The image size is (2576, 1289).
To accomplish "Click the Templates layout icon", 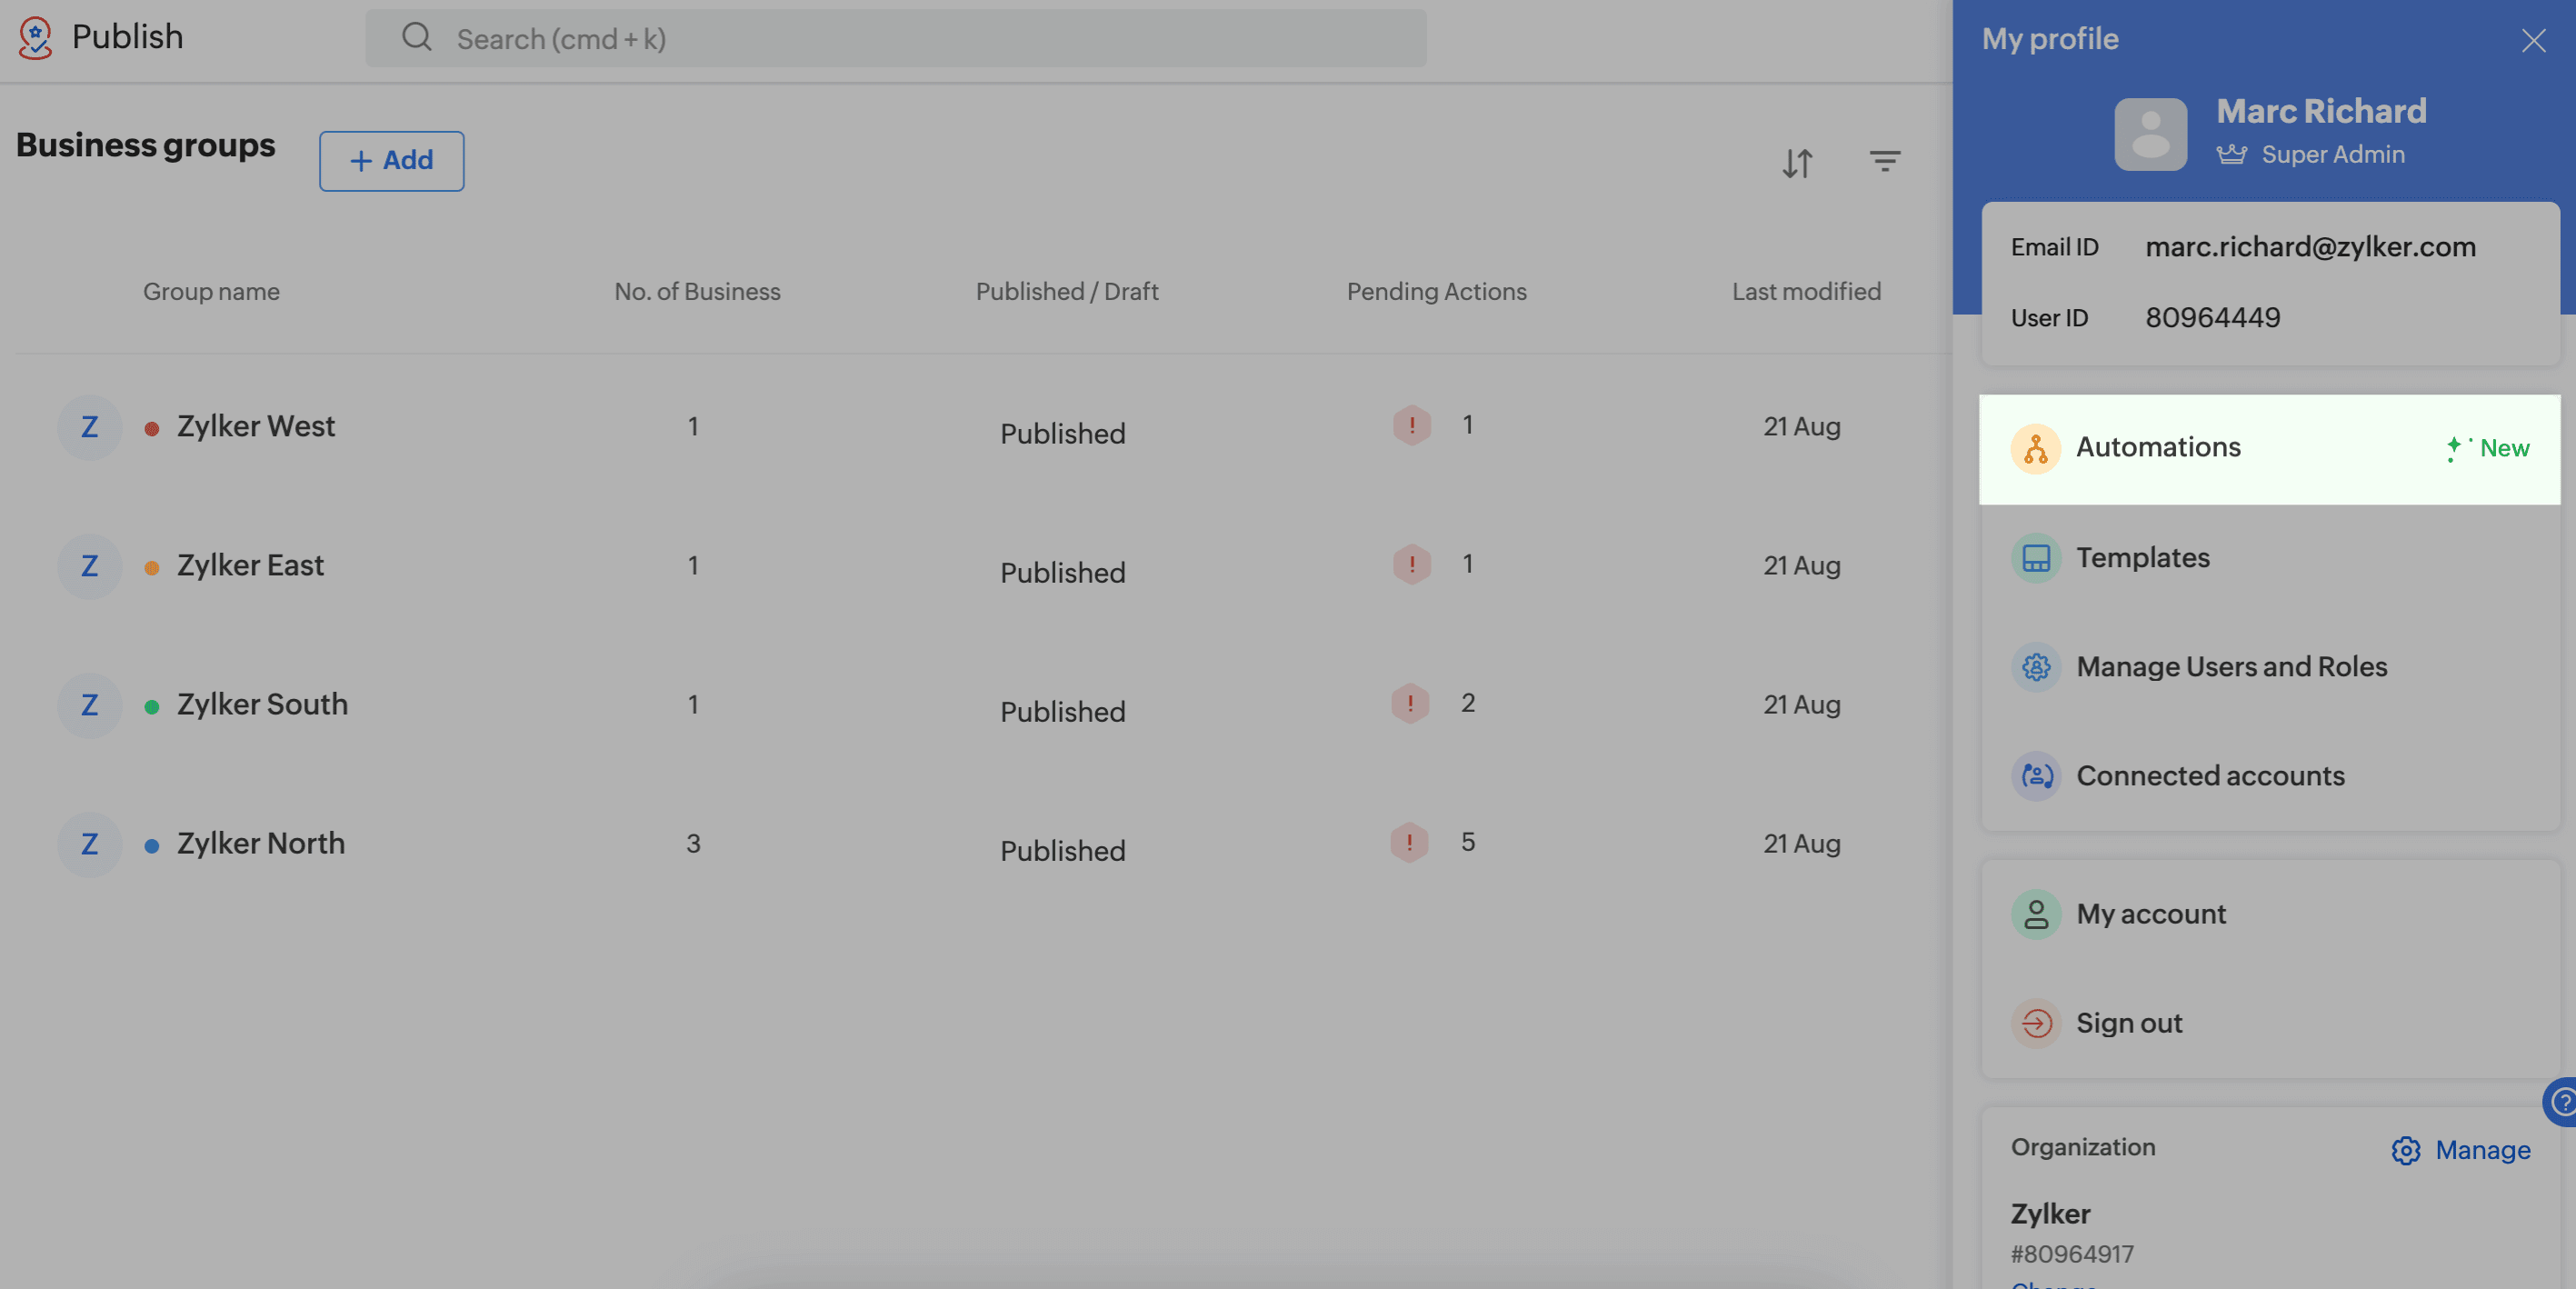I will (x=2035, y=558).
